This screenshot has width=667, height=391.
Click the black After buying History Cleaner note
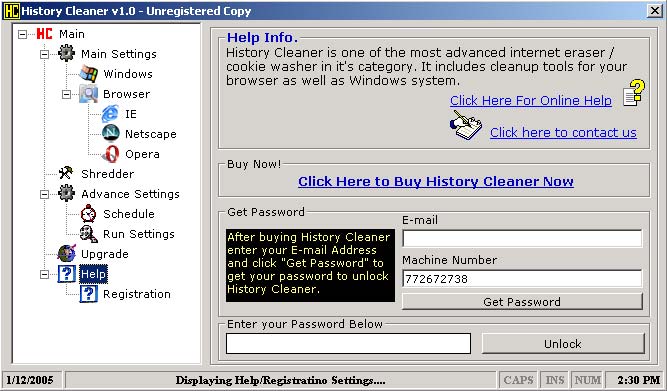(310, 265)
